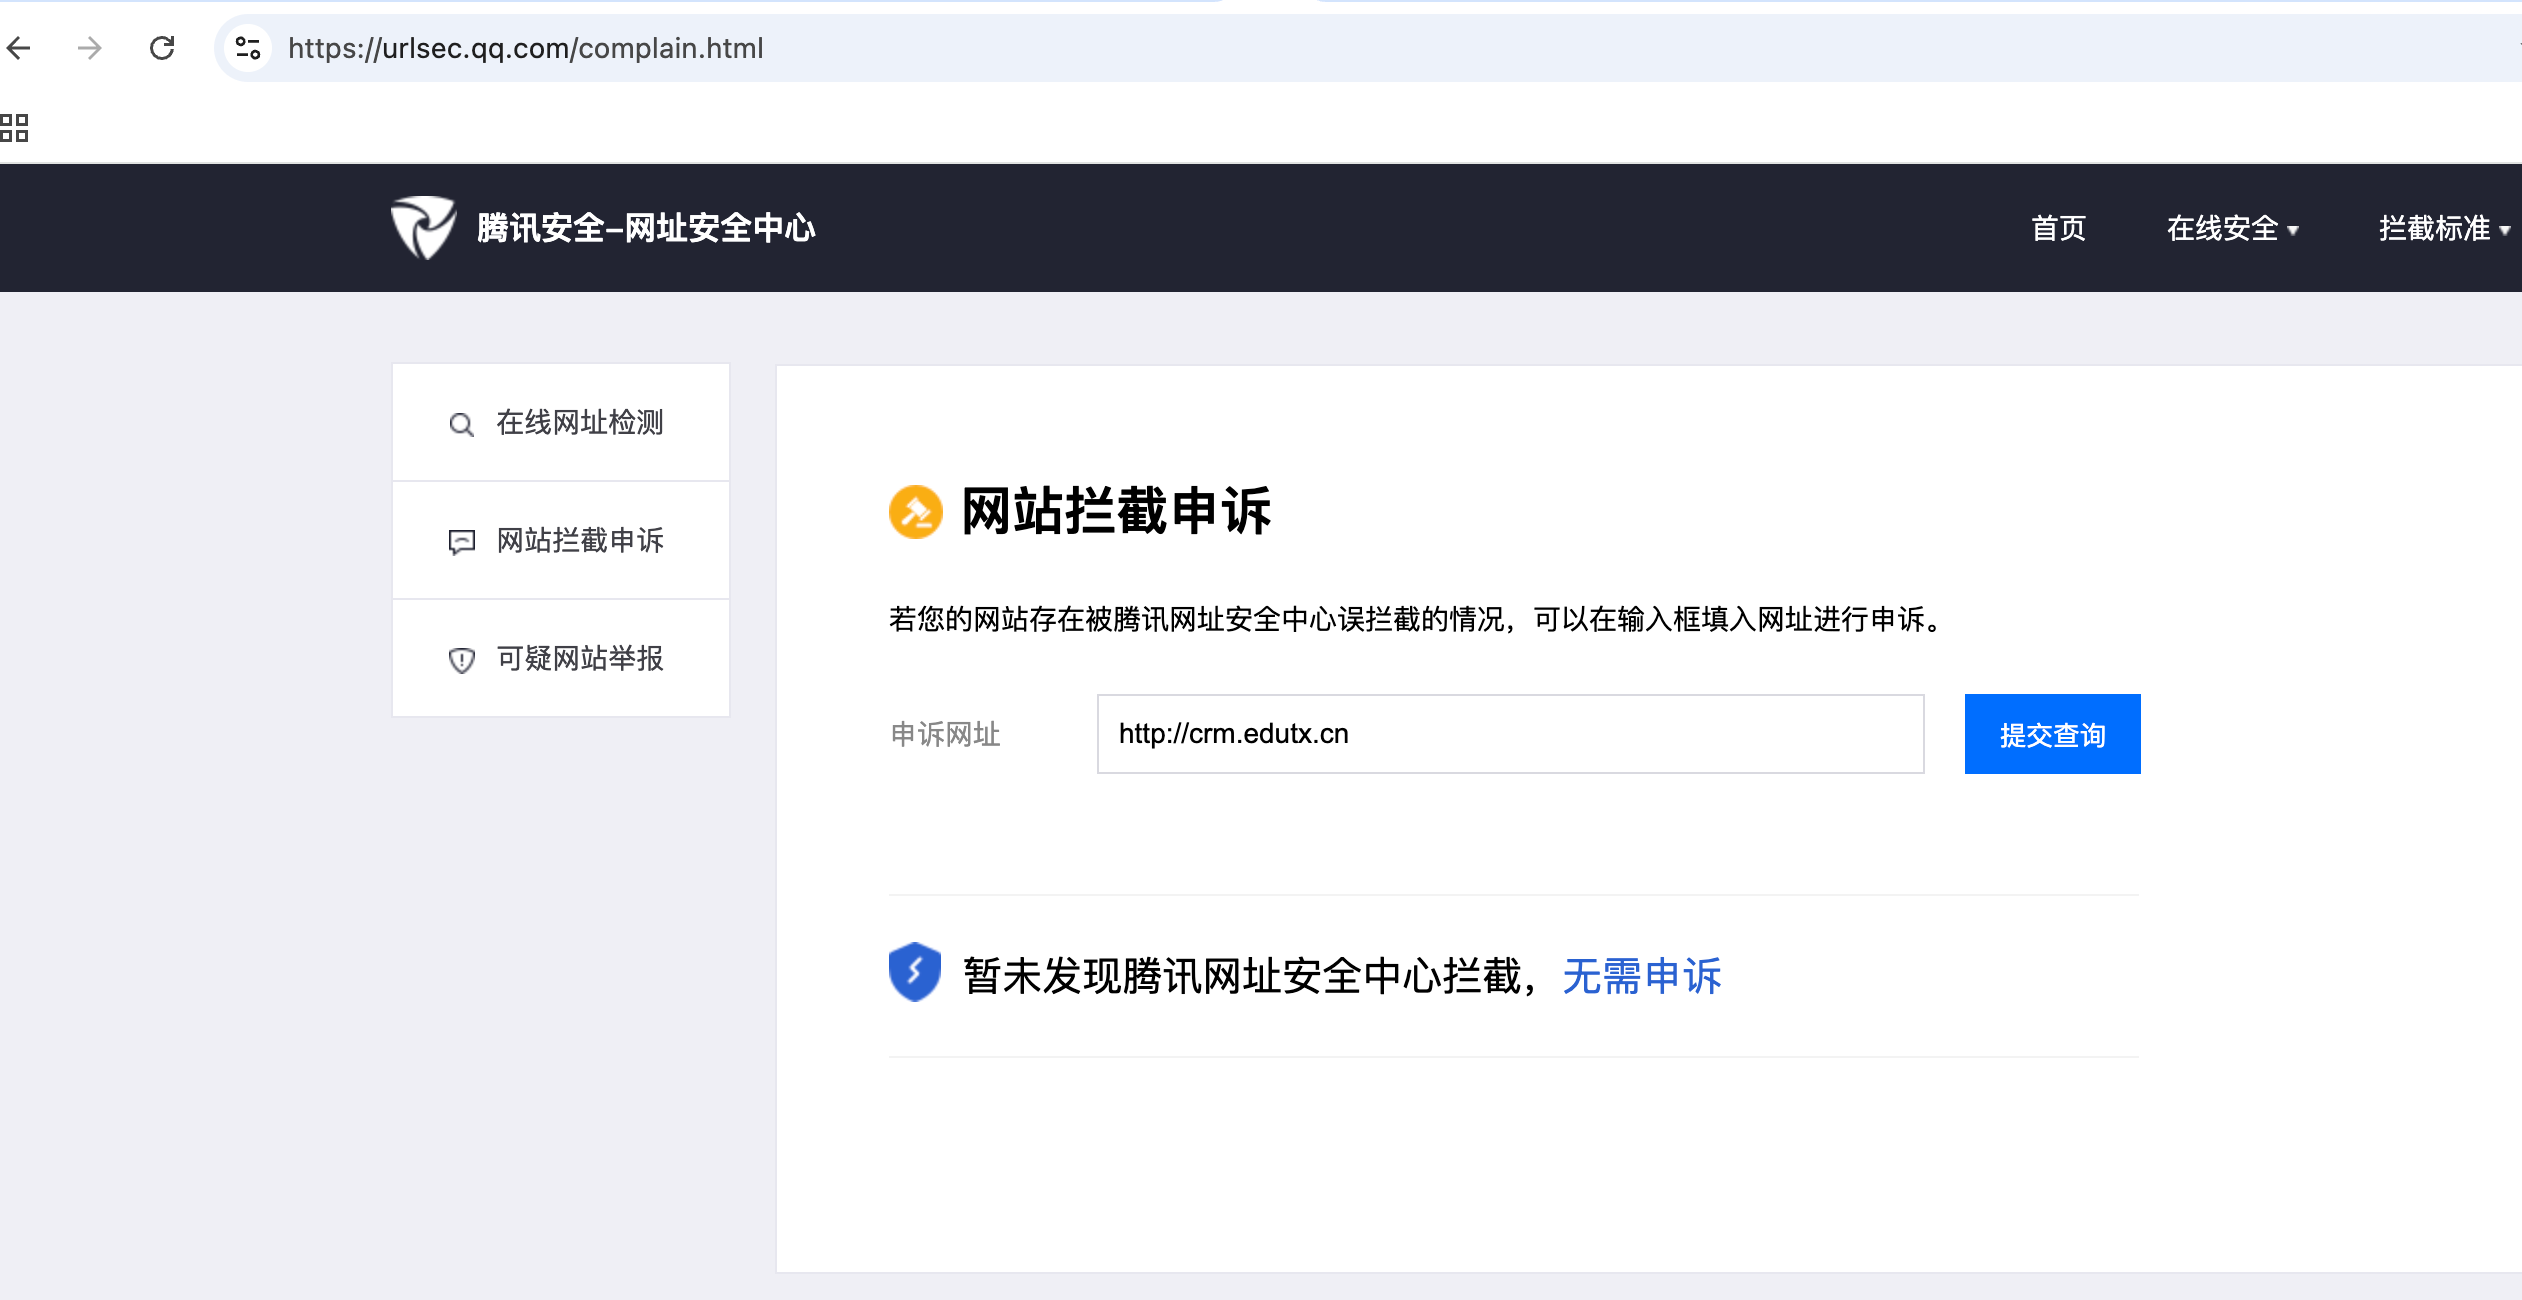Focus the 申诉网址 input field

click(1510, 734)
